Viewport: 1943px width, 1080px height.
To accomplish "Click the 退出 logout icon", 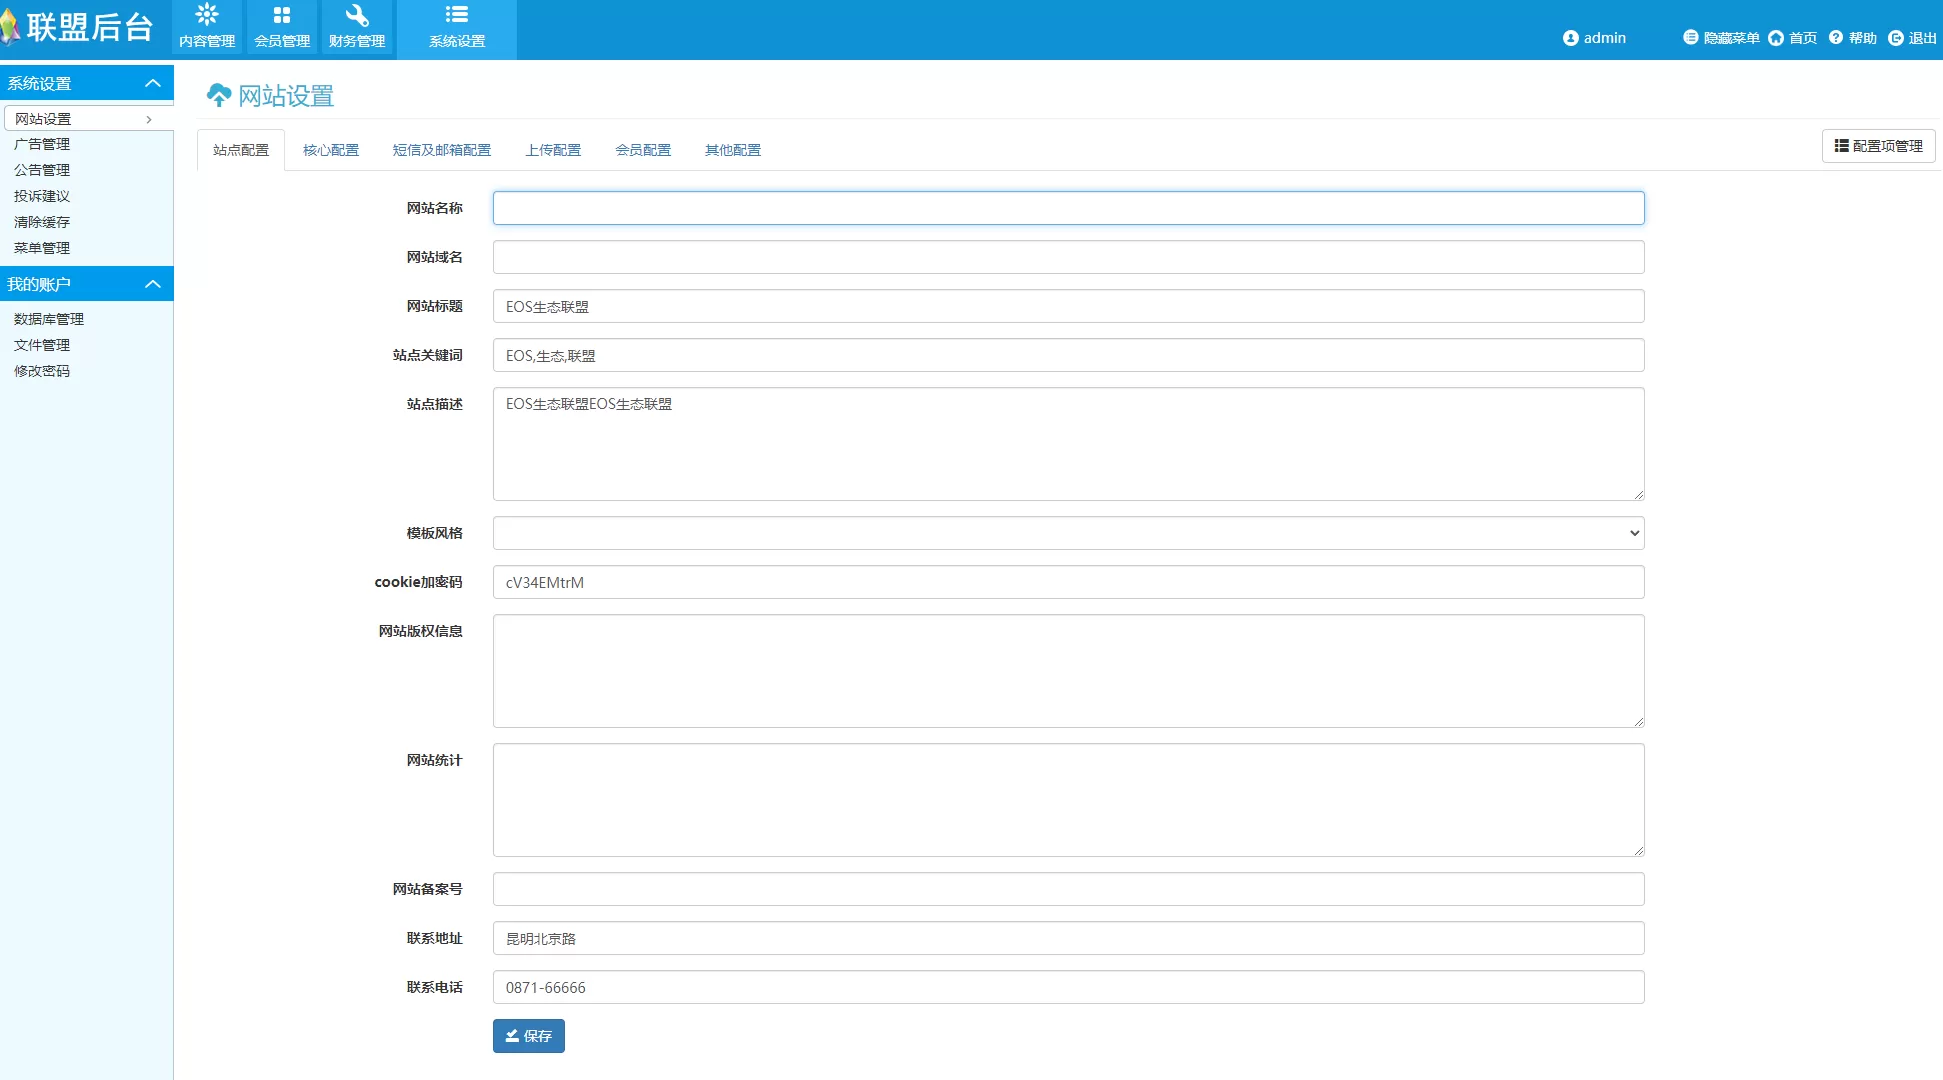I will 1895,38.
